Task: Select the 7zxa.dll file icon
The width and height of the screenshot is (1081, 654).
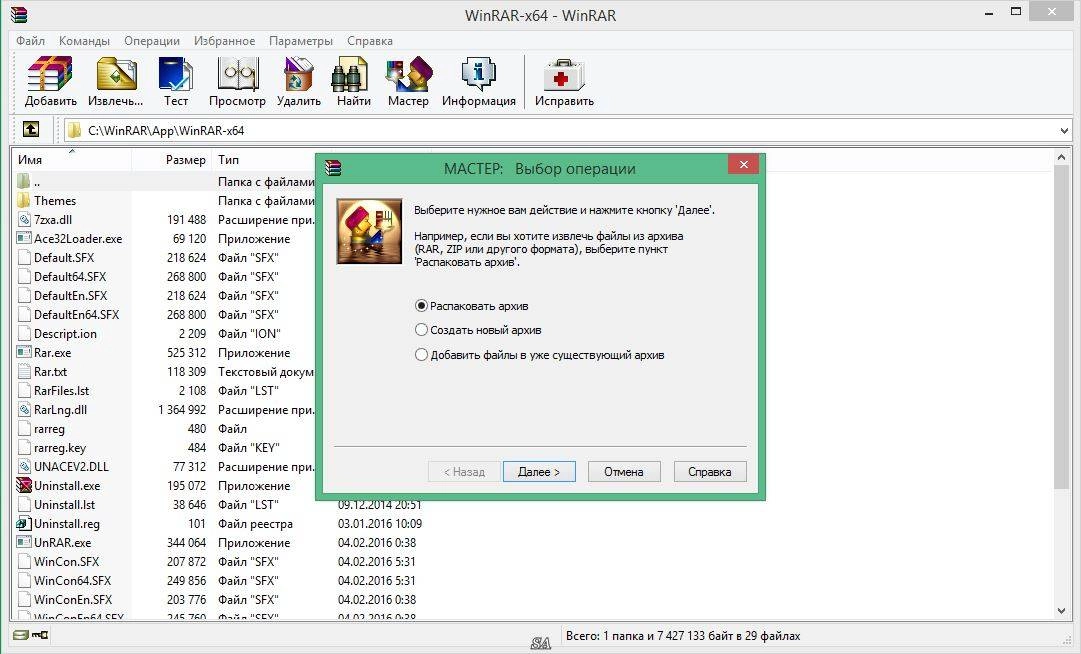Action: click(x=24, y=219)
